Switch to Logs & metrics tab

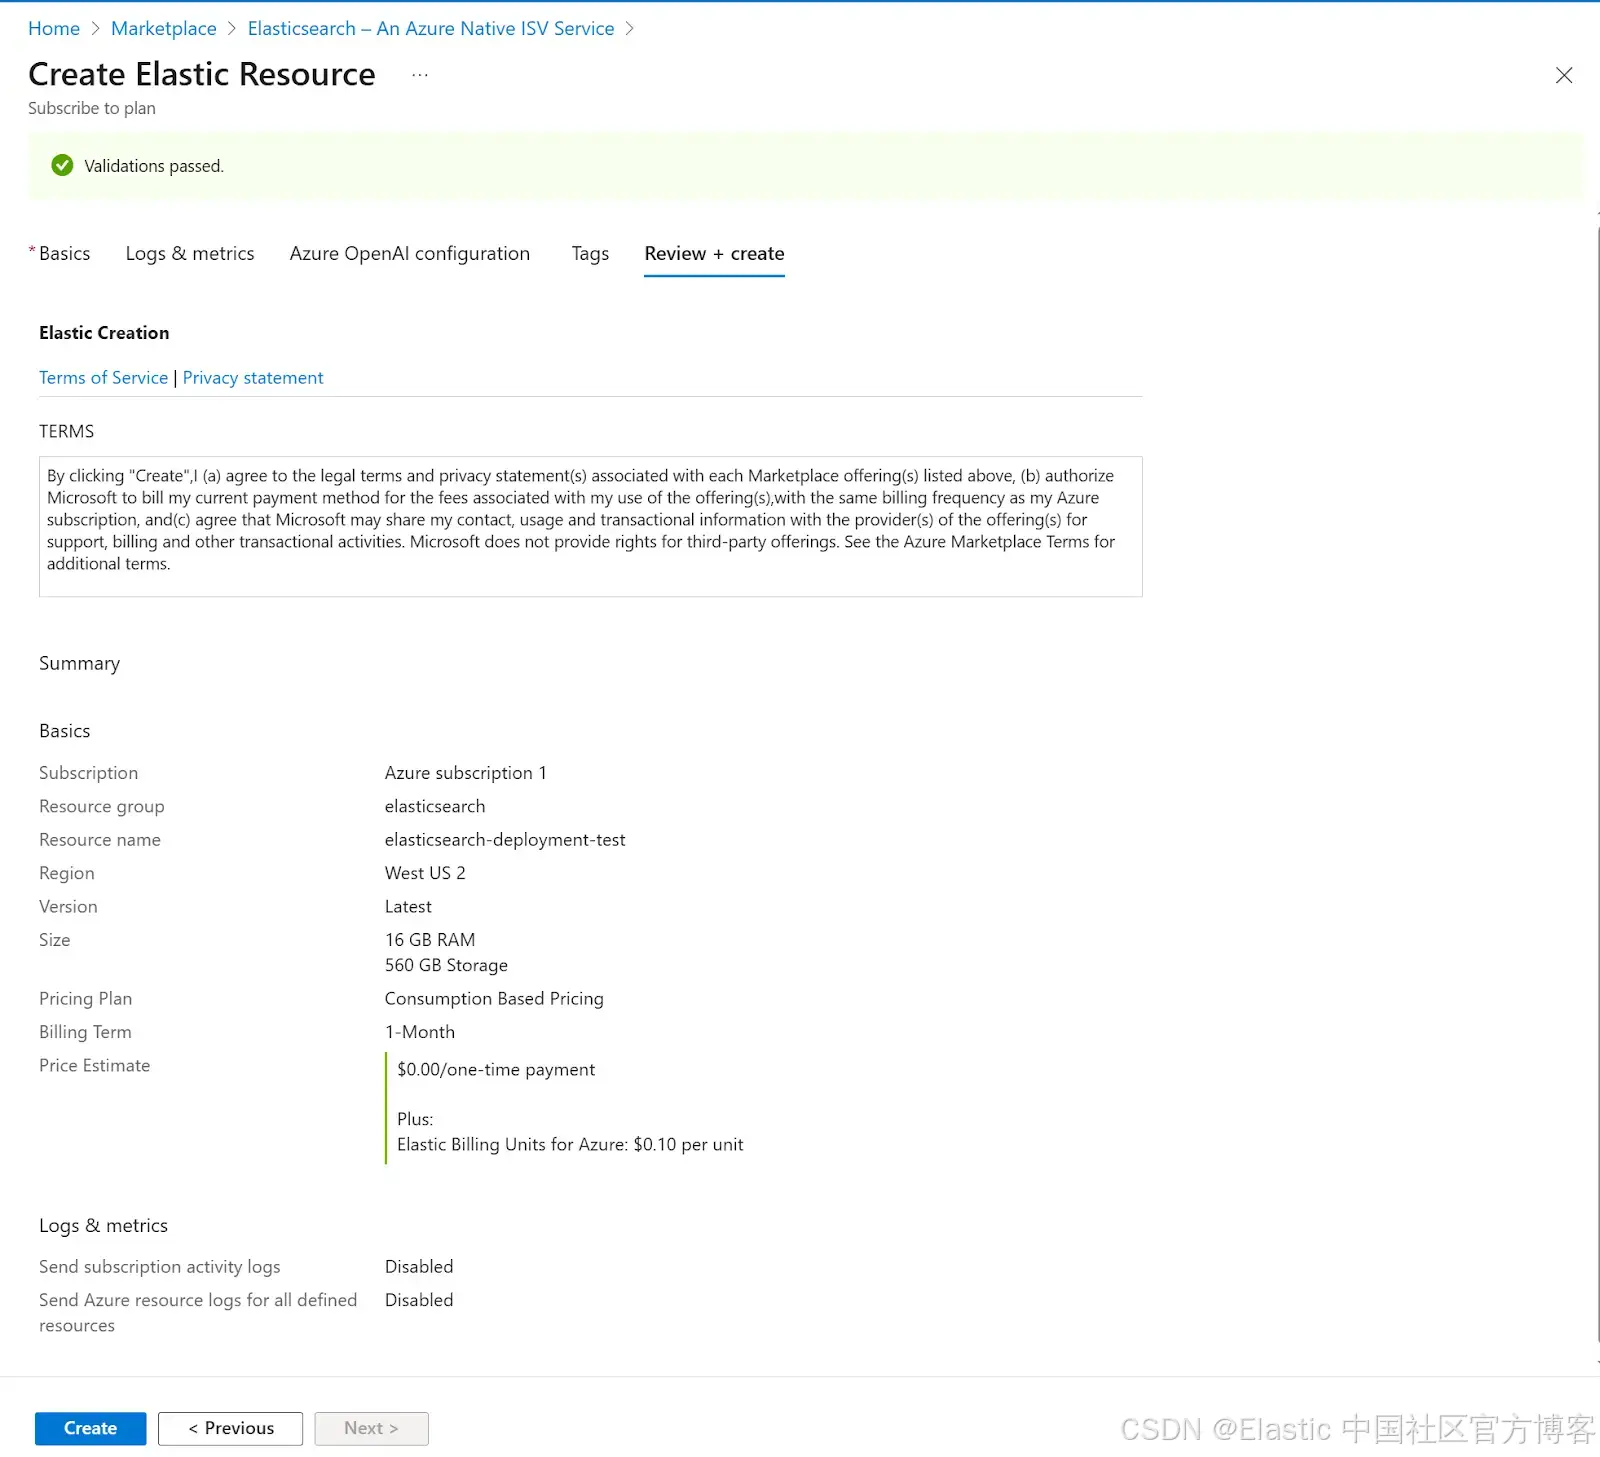point(190,253)
